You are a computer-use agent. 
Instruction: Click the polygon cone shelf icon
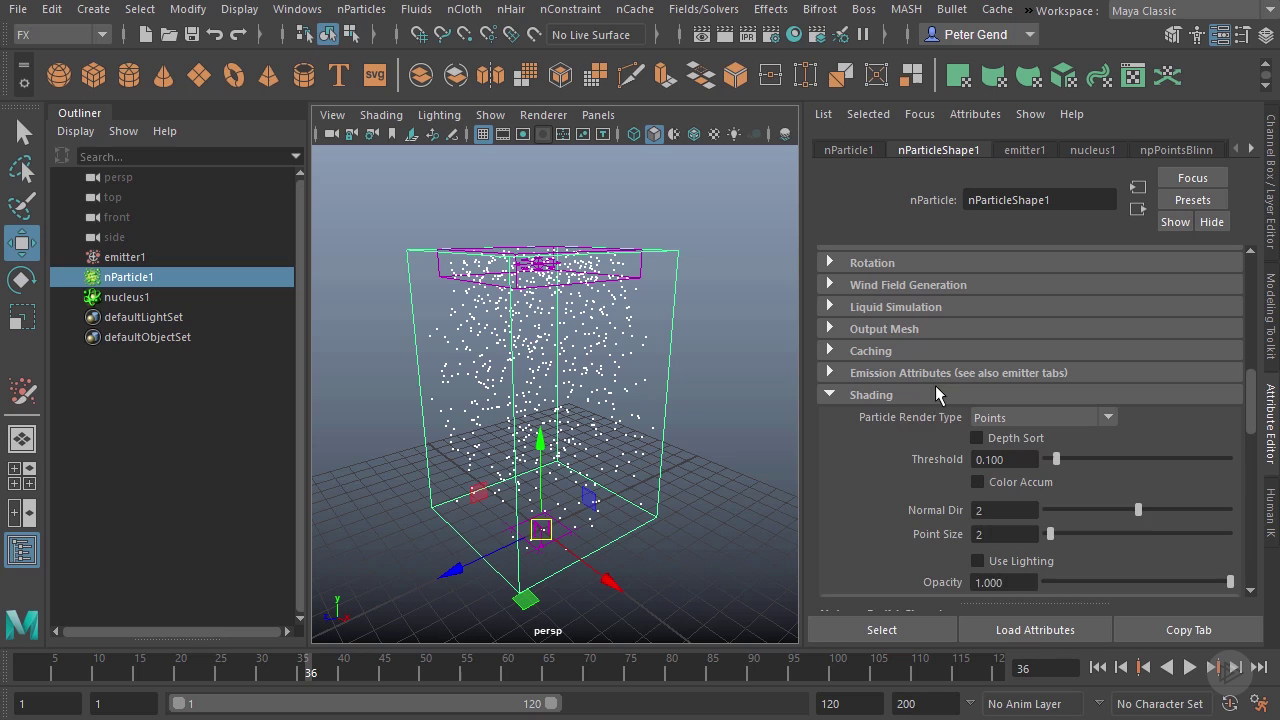pyautogui.click(x=163, y=76)
